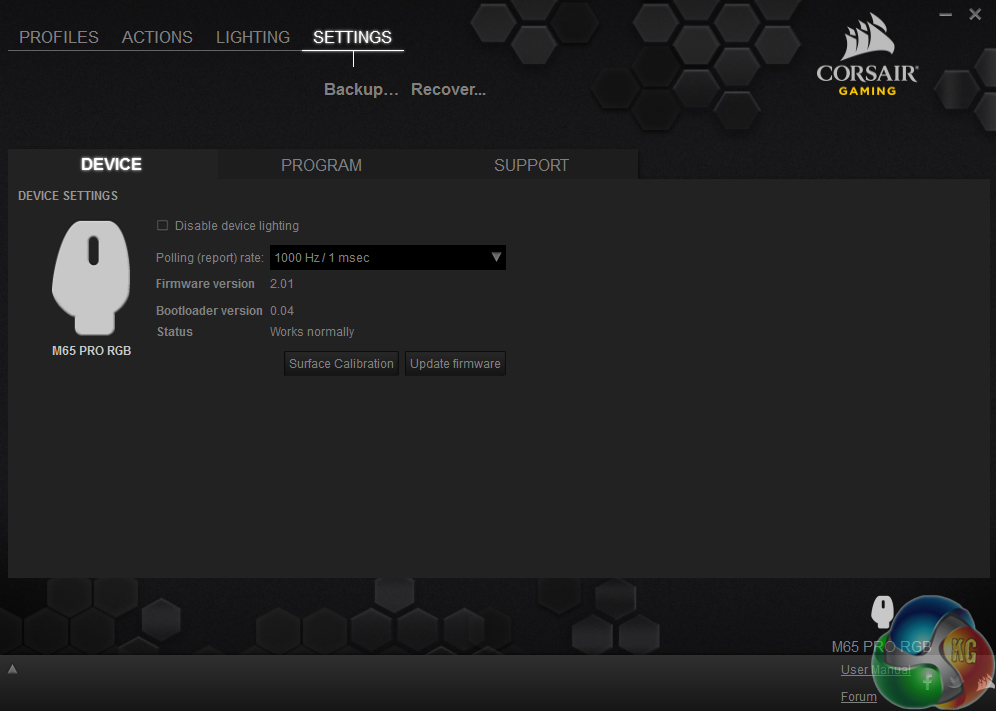This screenshot has height=711, width=996.
Task: Click the Firmware version label
Action: [x=205, y=284]
